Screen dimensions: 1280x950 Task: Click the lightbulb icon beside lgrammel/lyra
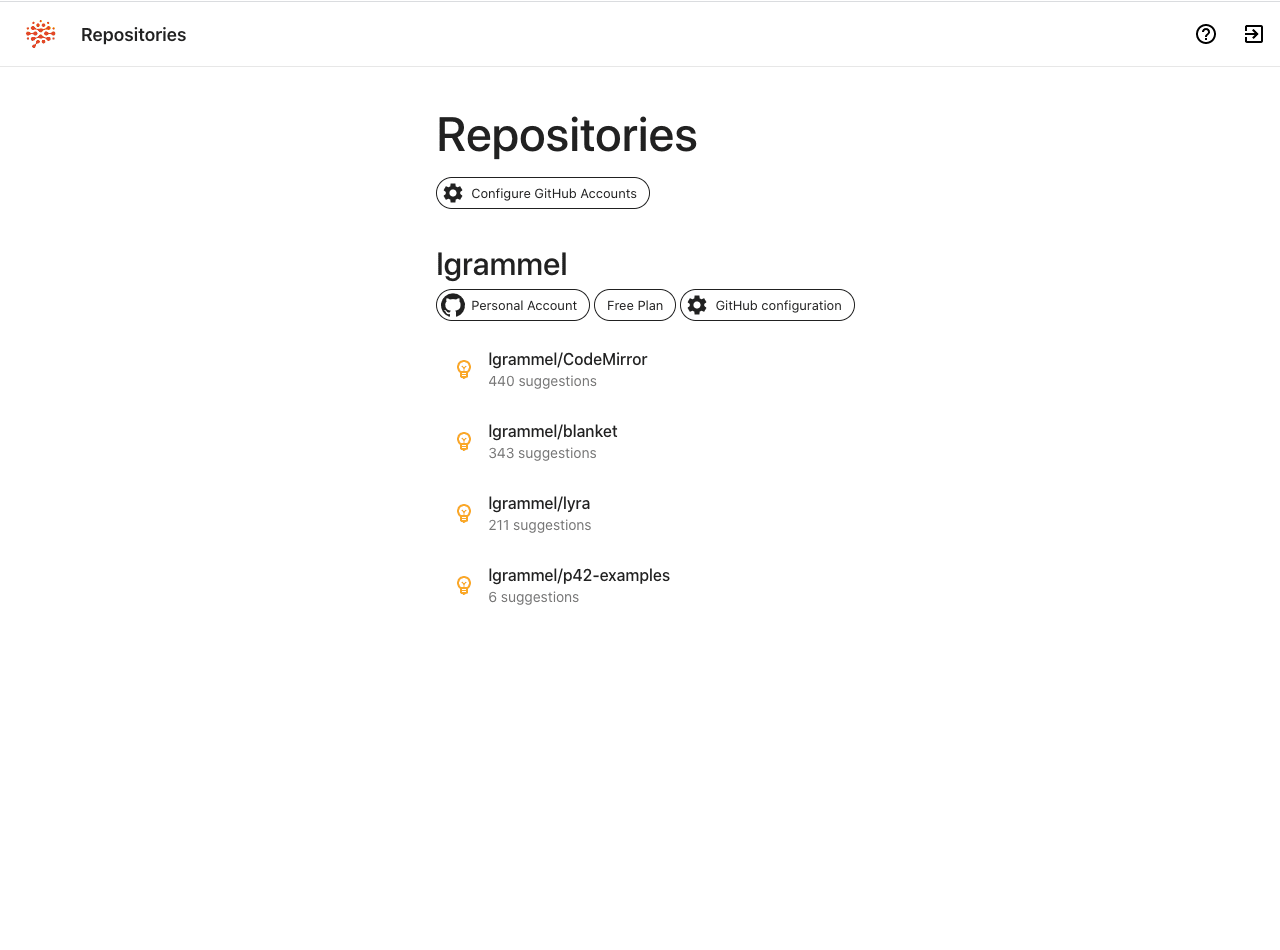coord(464,513)
